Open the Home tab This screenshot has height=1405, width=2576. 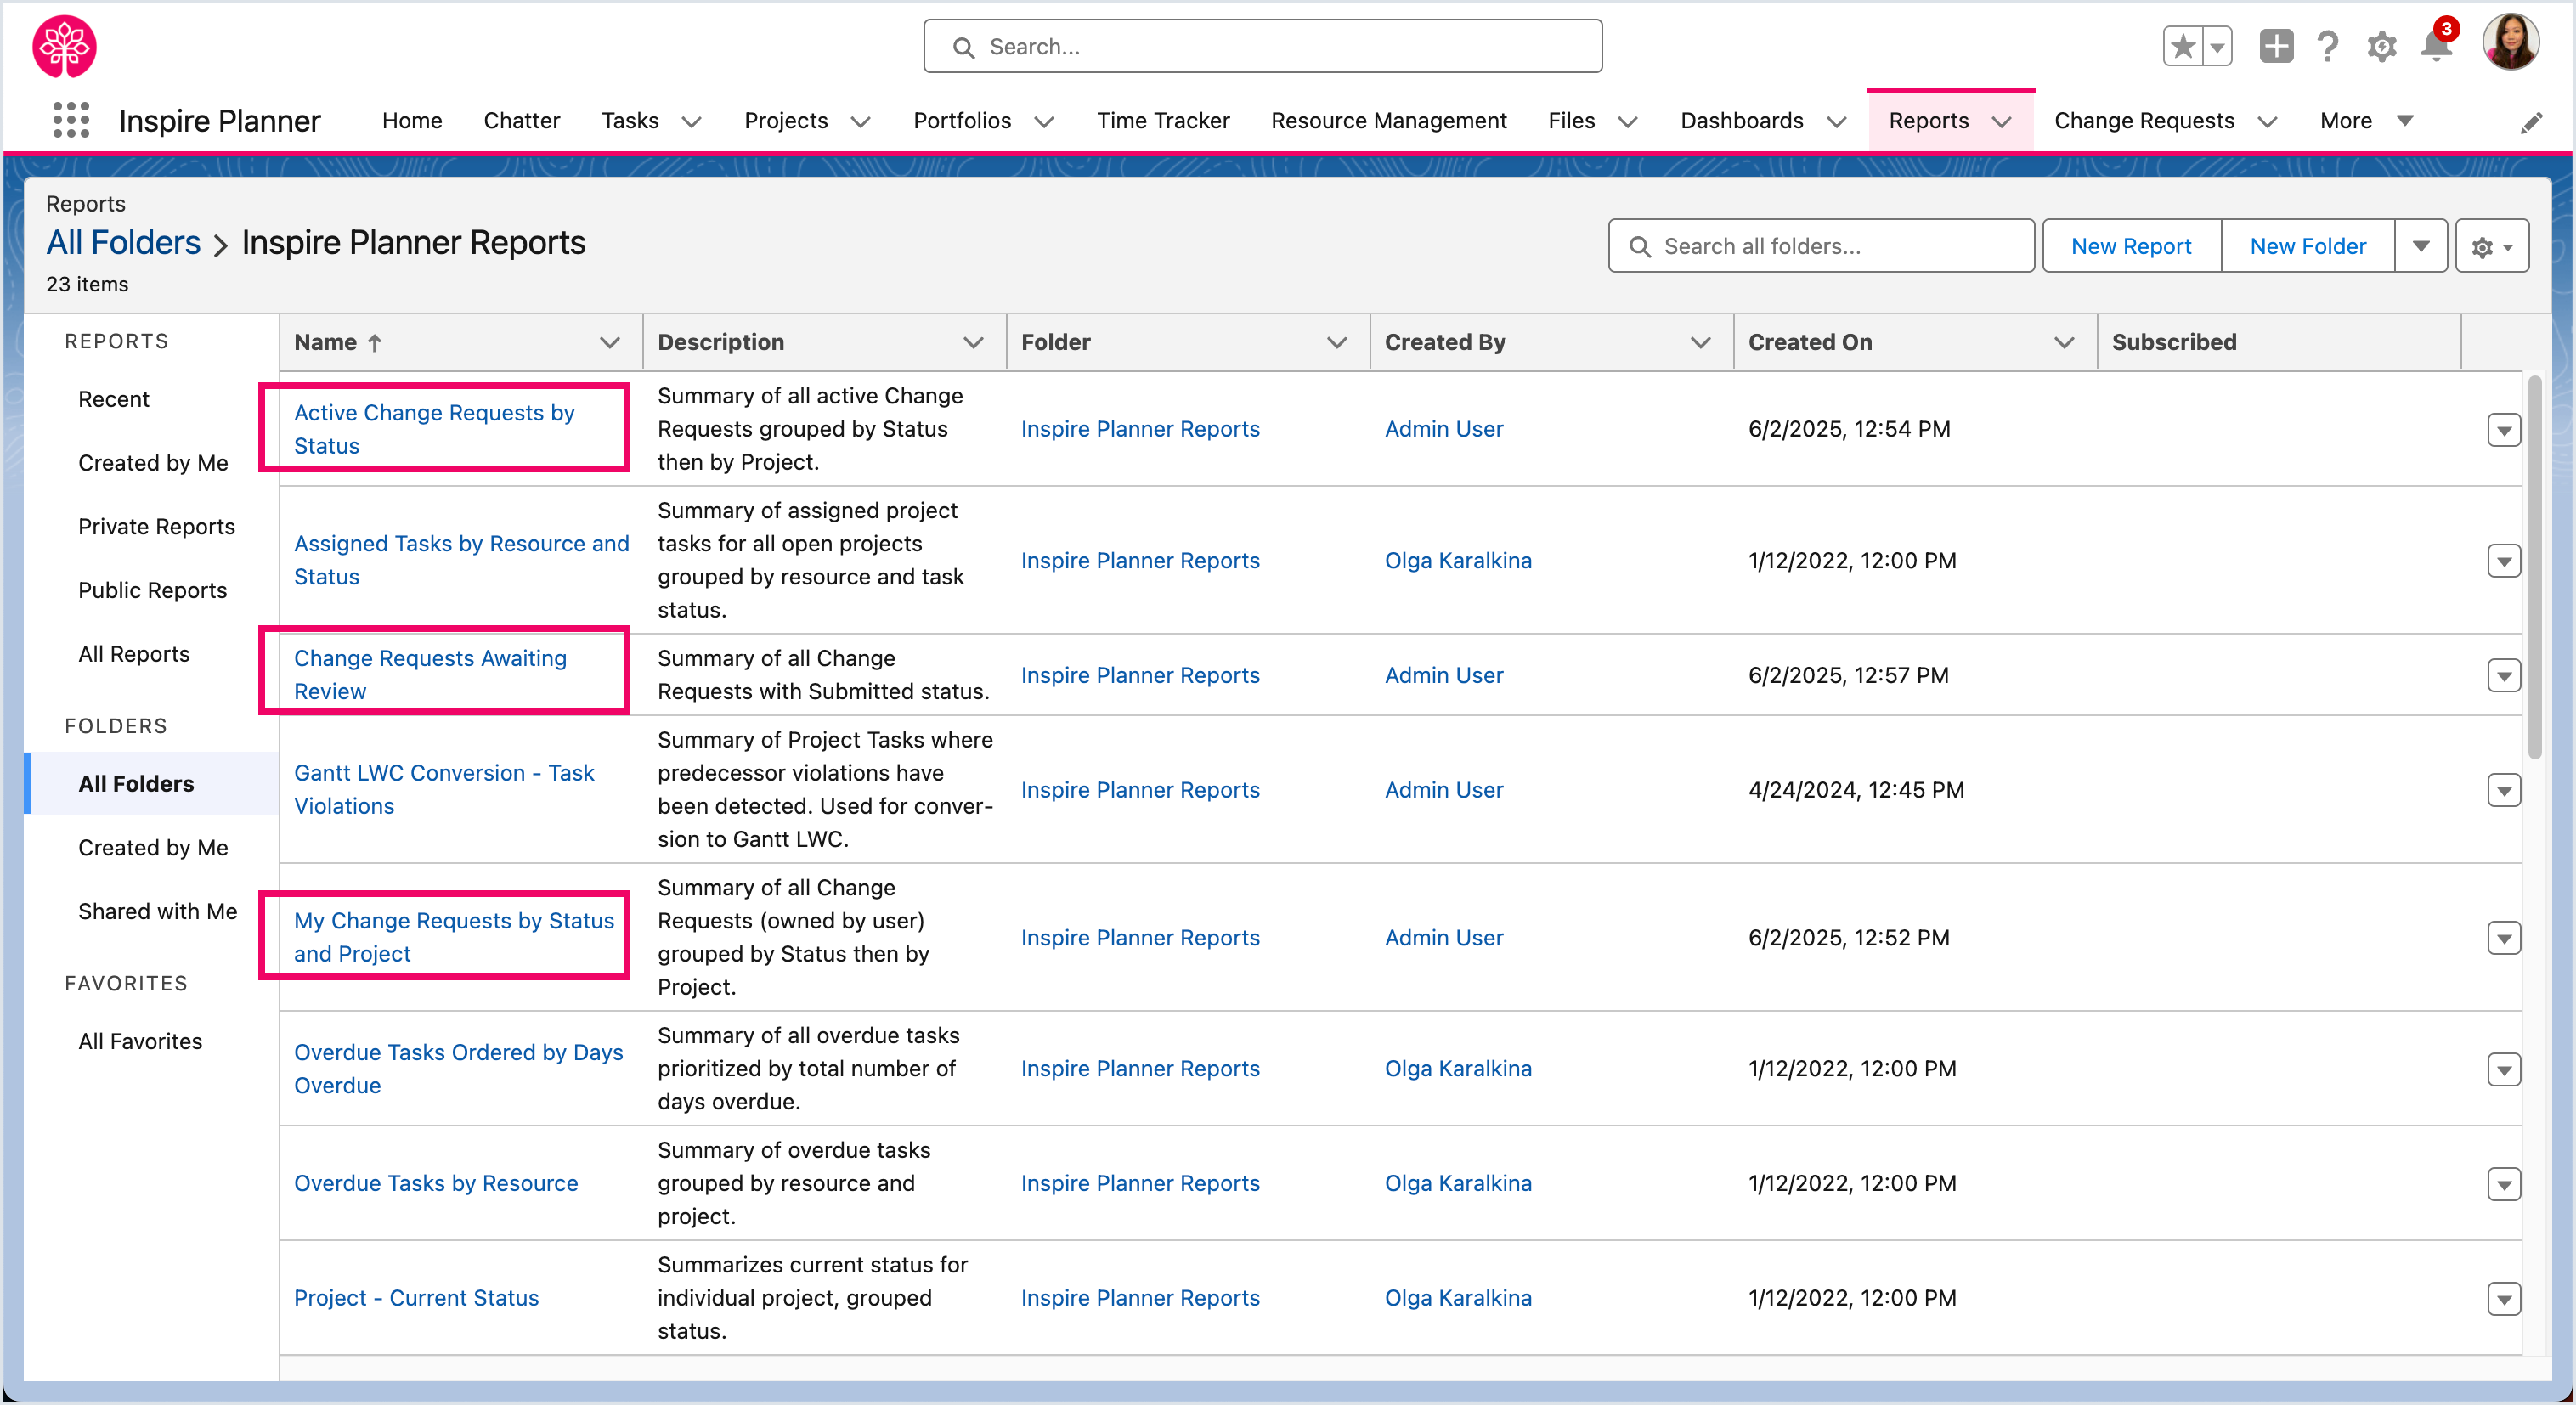412,120
